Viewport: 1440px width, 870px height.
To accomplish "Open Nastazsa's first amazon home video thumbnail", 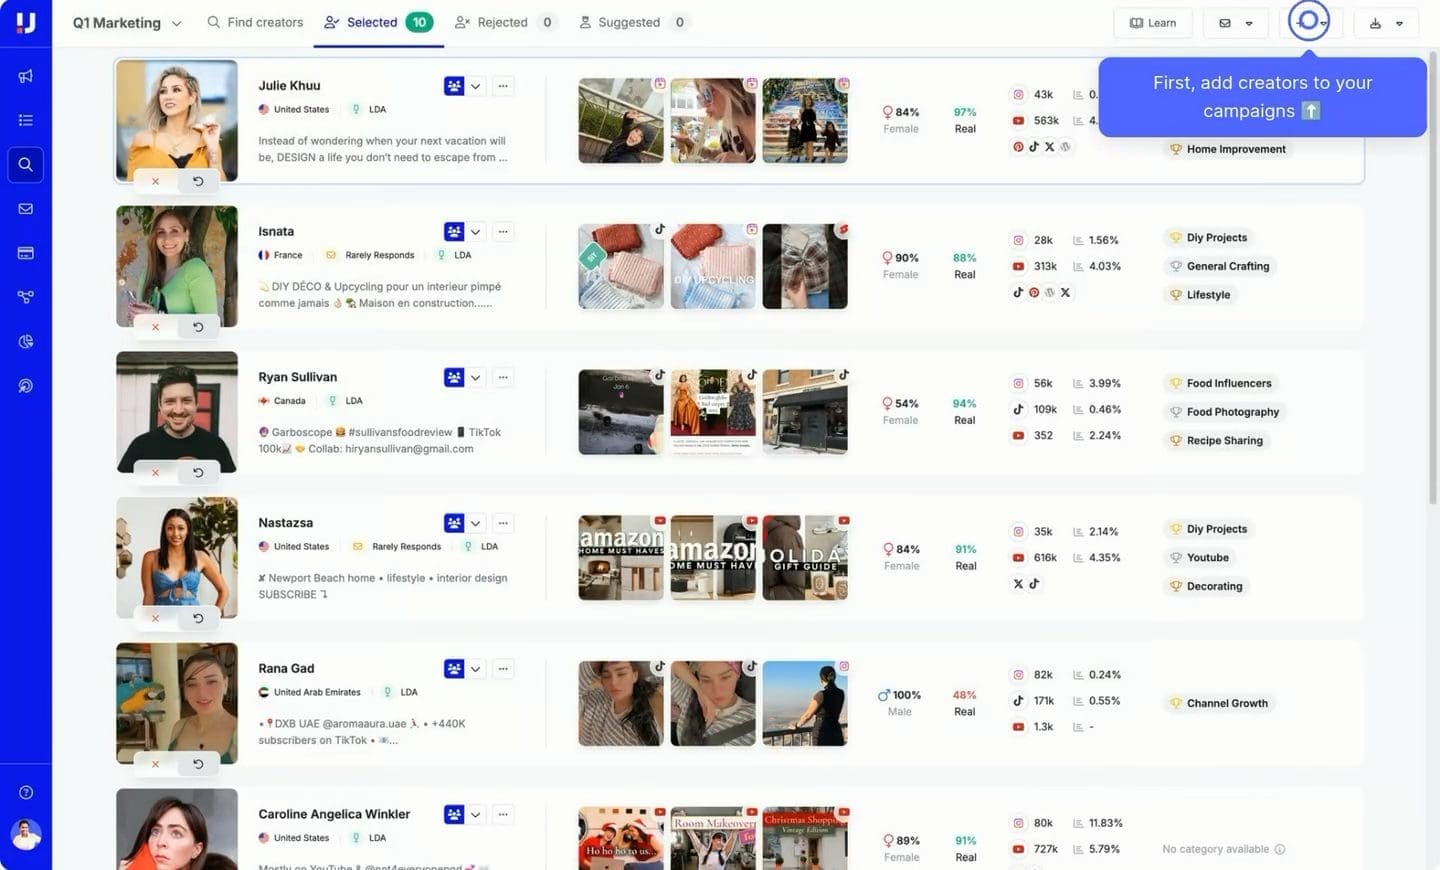I will [x=621, y=558].
